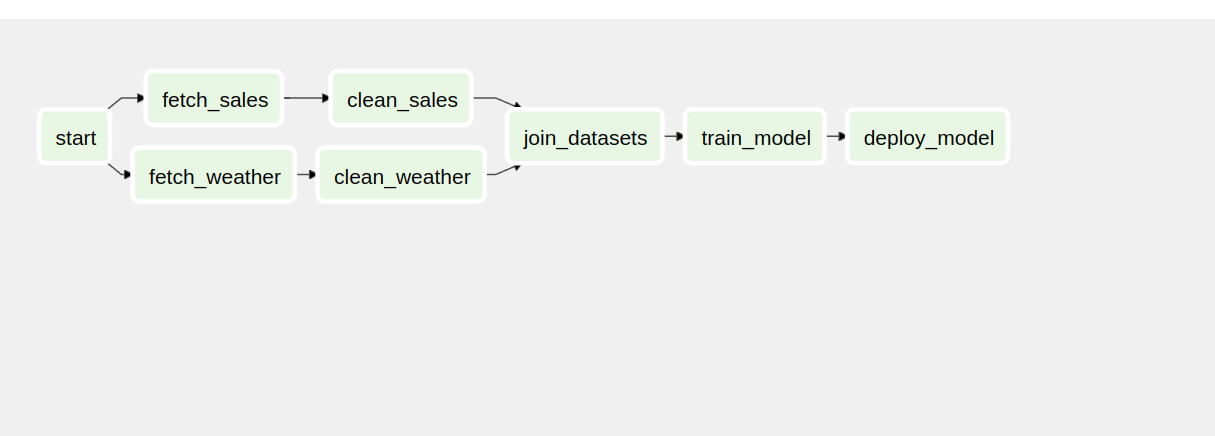Click the arrow from clean_weather to join_datasets
Image resolution: width=1215 pixels, height=436 pixels.
(x=500, y=173)
